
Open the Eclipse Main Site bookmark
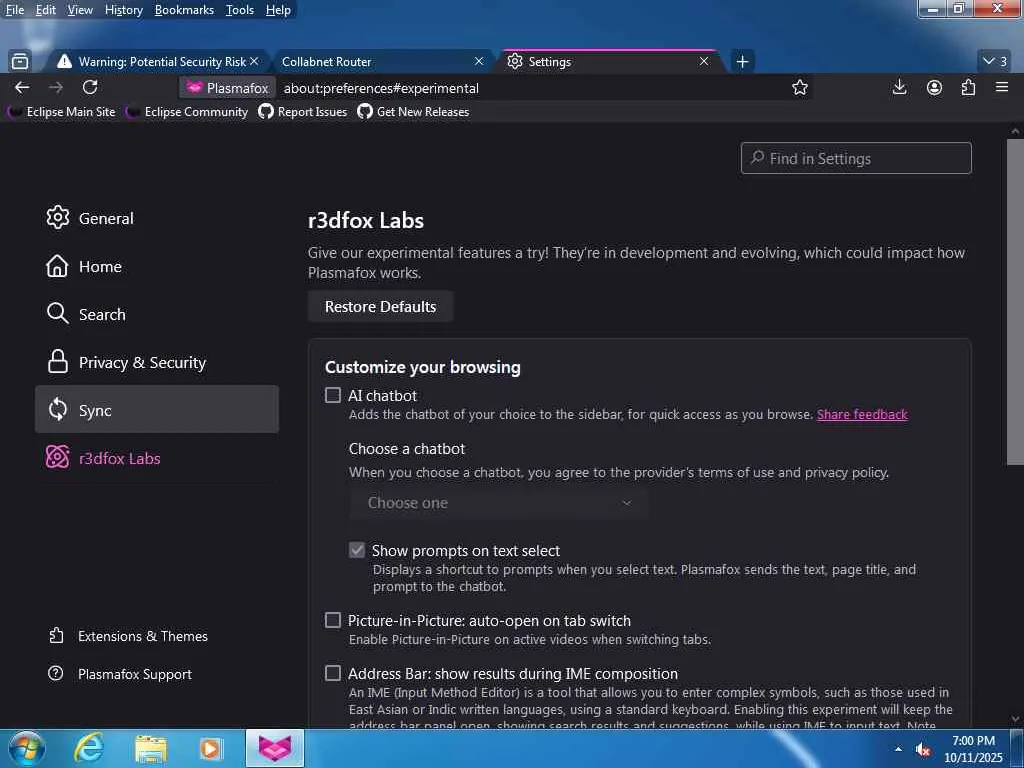pos(63,112)
